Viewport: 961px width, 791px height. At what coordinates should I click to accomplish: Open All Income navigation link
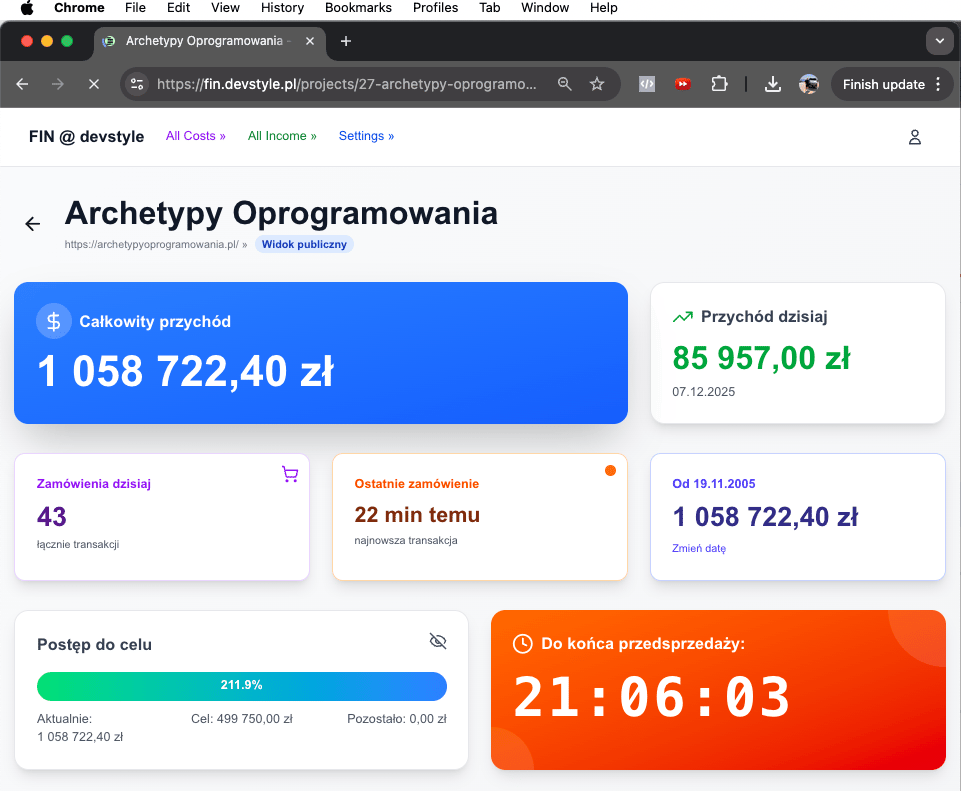(x=282, y=136)
